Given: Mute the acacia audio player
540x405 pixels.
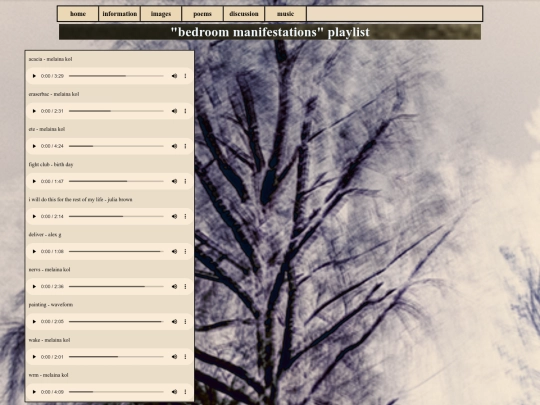Looking at the screenshot, I should [x=174, y=76].
